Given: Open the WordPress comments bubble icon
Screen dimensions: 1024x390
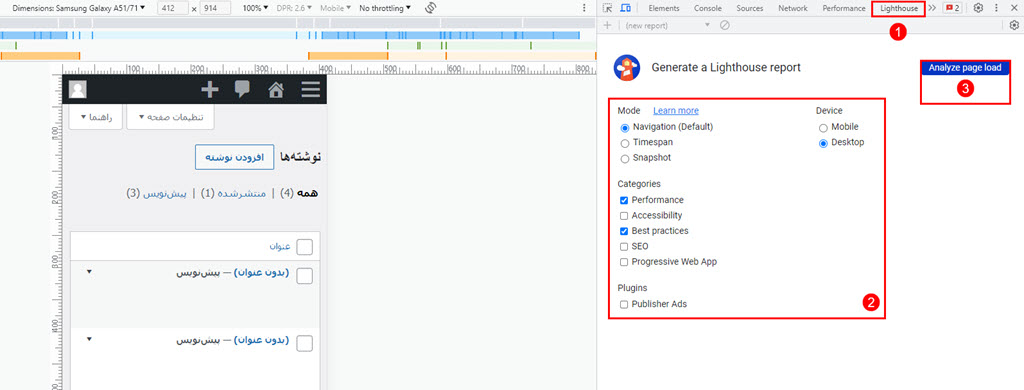Looking at the screenshot, I should [242, 89].
